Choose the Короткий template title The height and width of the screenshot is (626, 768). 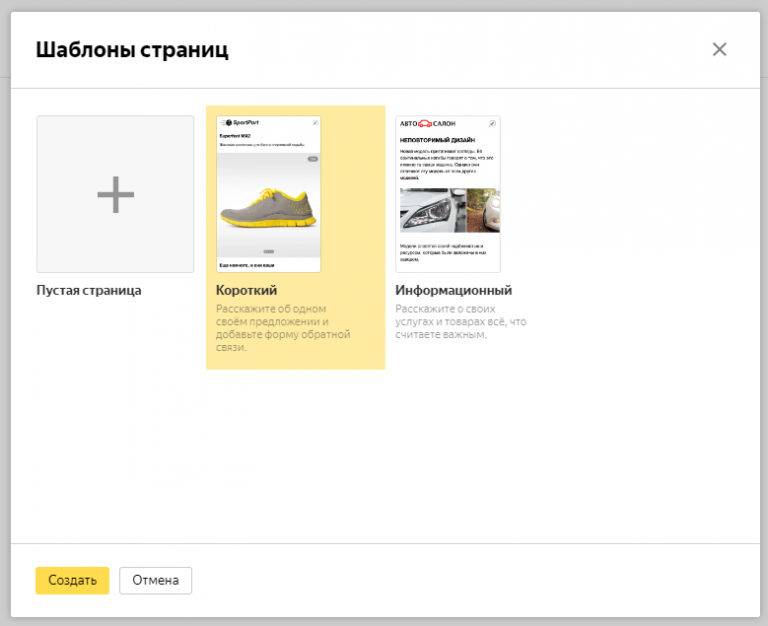(246, 290)
